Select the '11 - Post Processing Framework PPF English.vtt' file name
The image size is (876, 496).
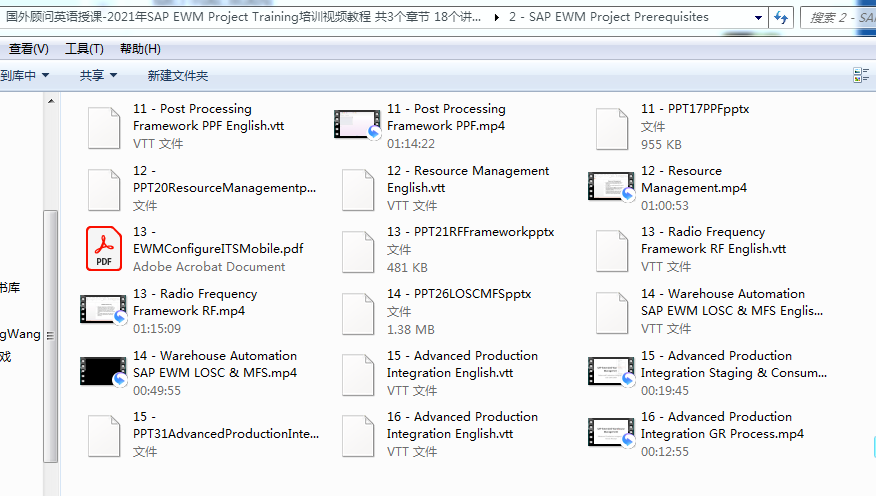[x=208, y=117]
